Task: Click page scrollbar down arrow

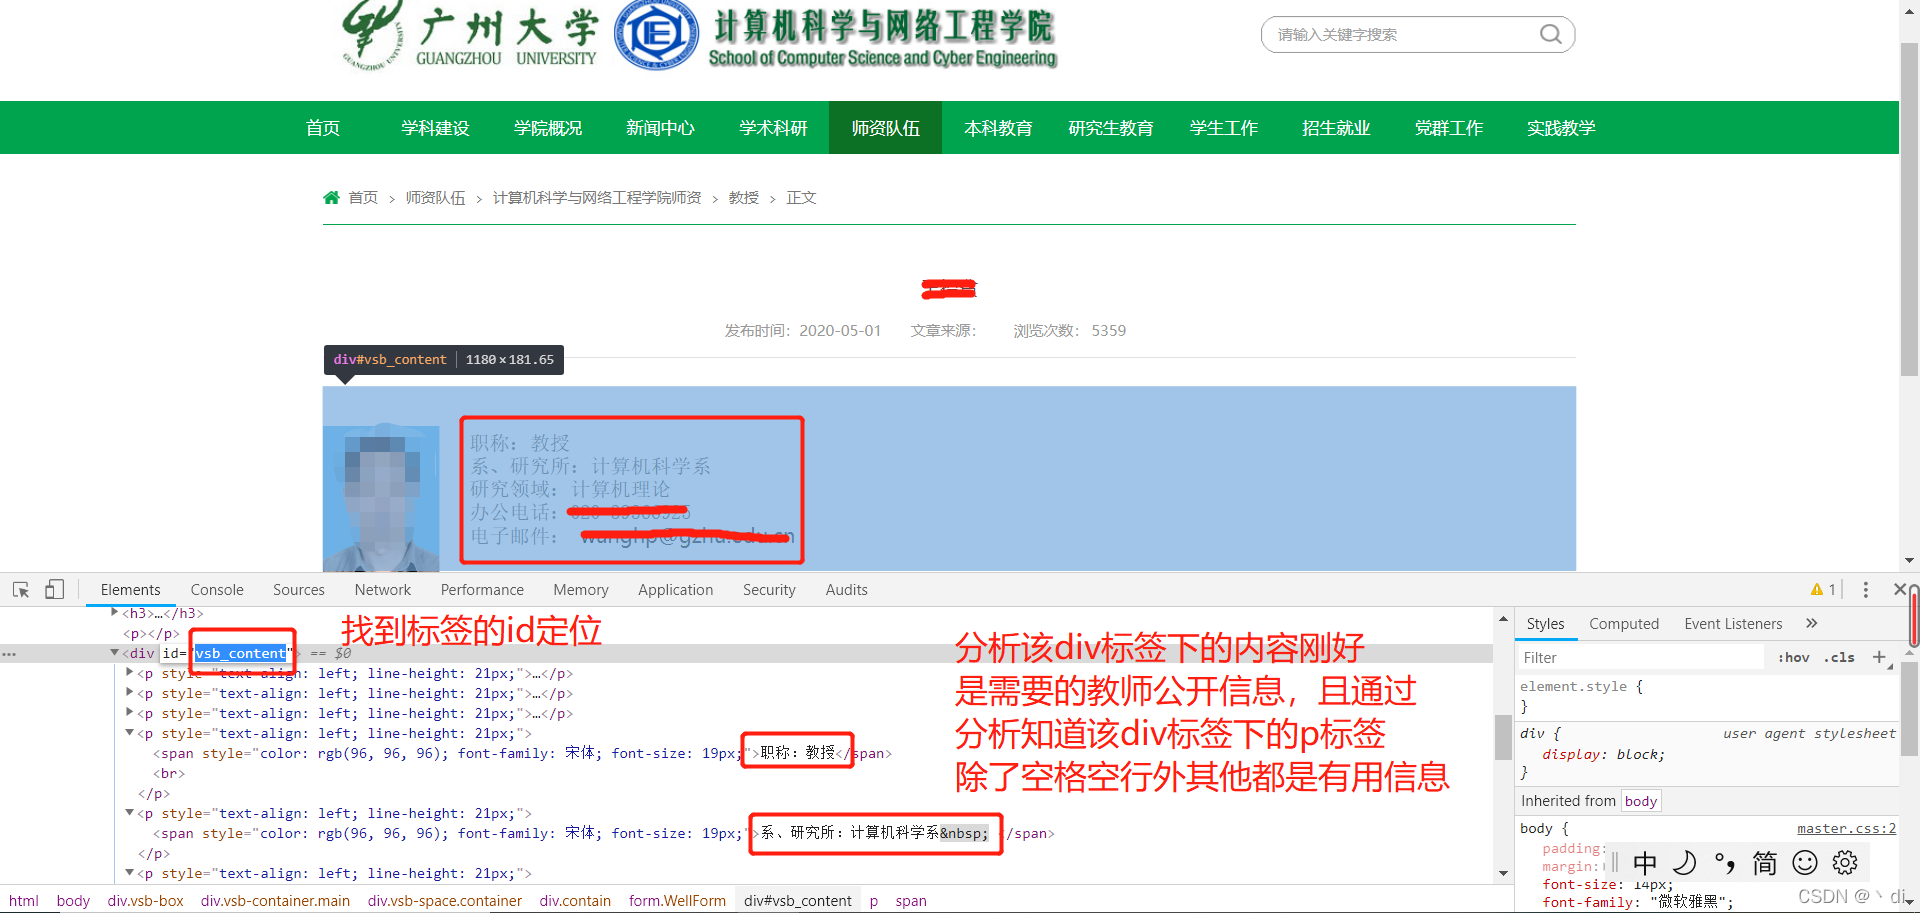Action: 1909,560
